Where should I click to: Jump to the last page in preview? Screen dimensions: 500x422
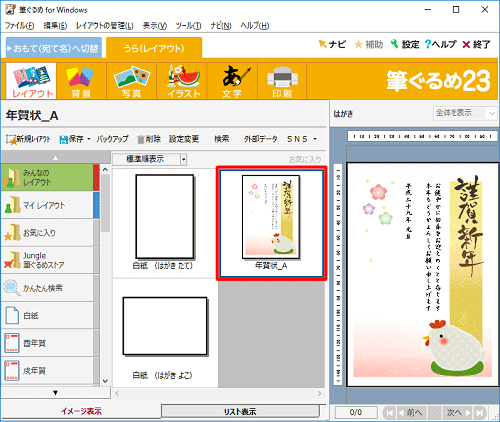(x=479, y=413)
